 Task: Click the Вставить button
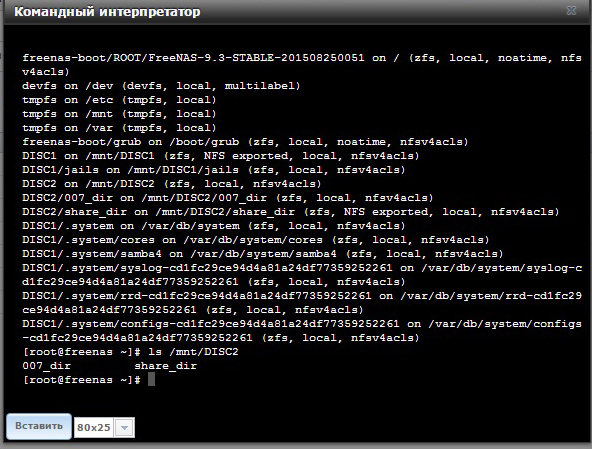point(39,426)
